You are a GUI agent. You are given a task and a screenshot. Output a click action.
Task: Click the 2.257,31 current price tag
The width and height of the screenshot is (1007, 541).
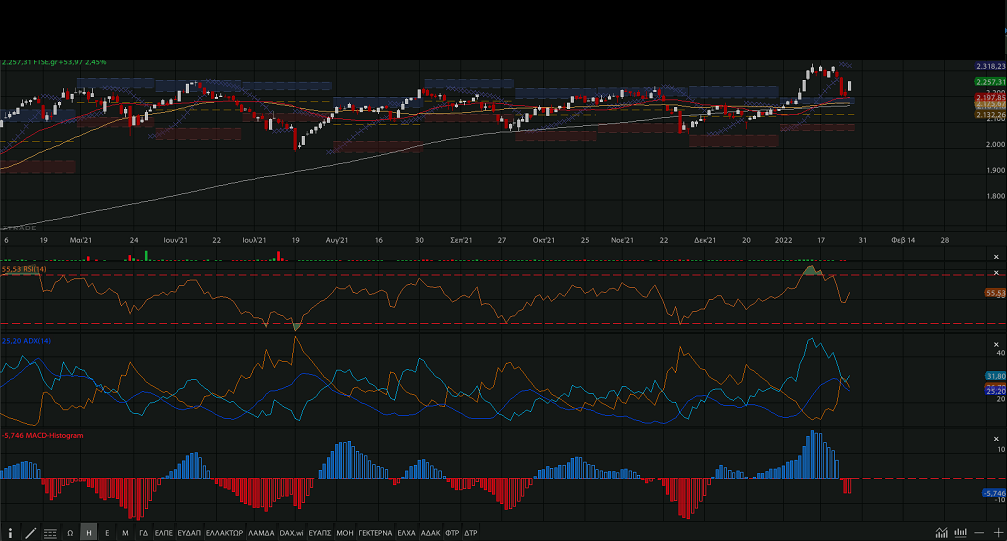pyautogui.click(x=988, y=81)
